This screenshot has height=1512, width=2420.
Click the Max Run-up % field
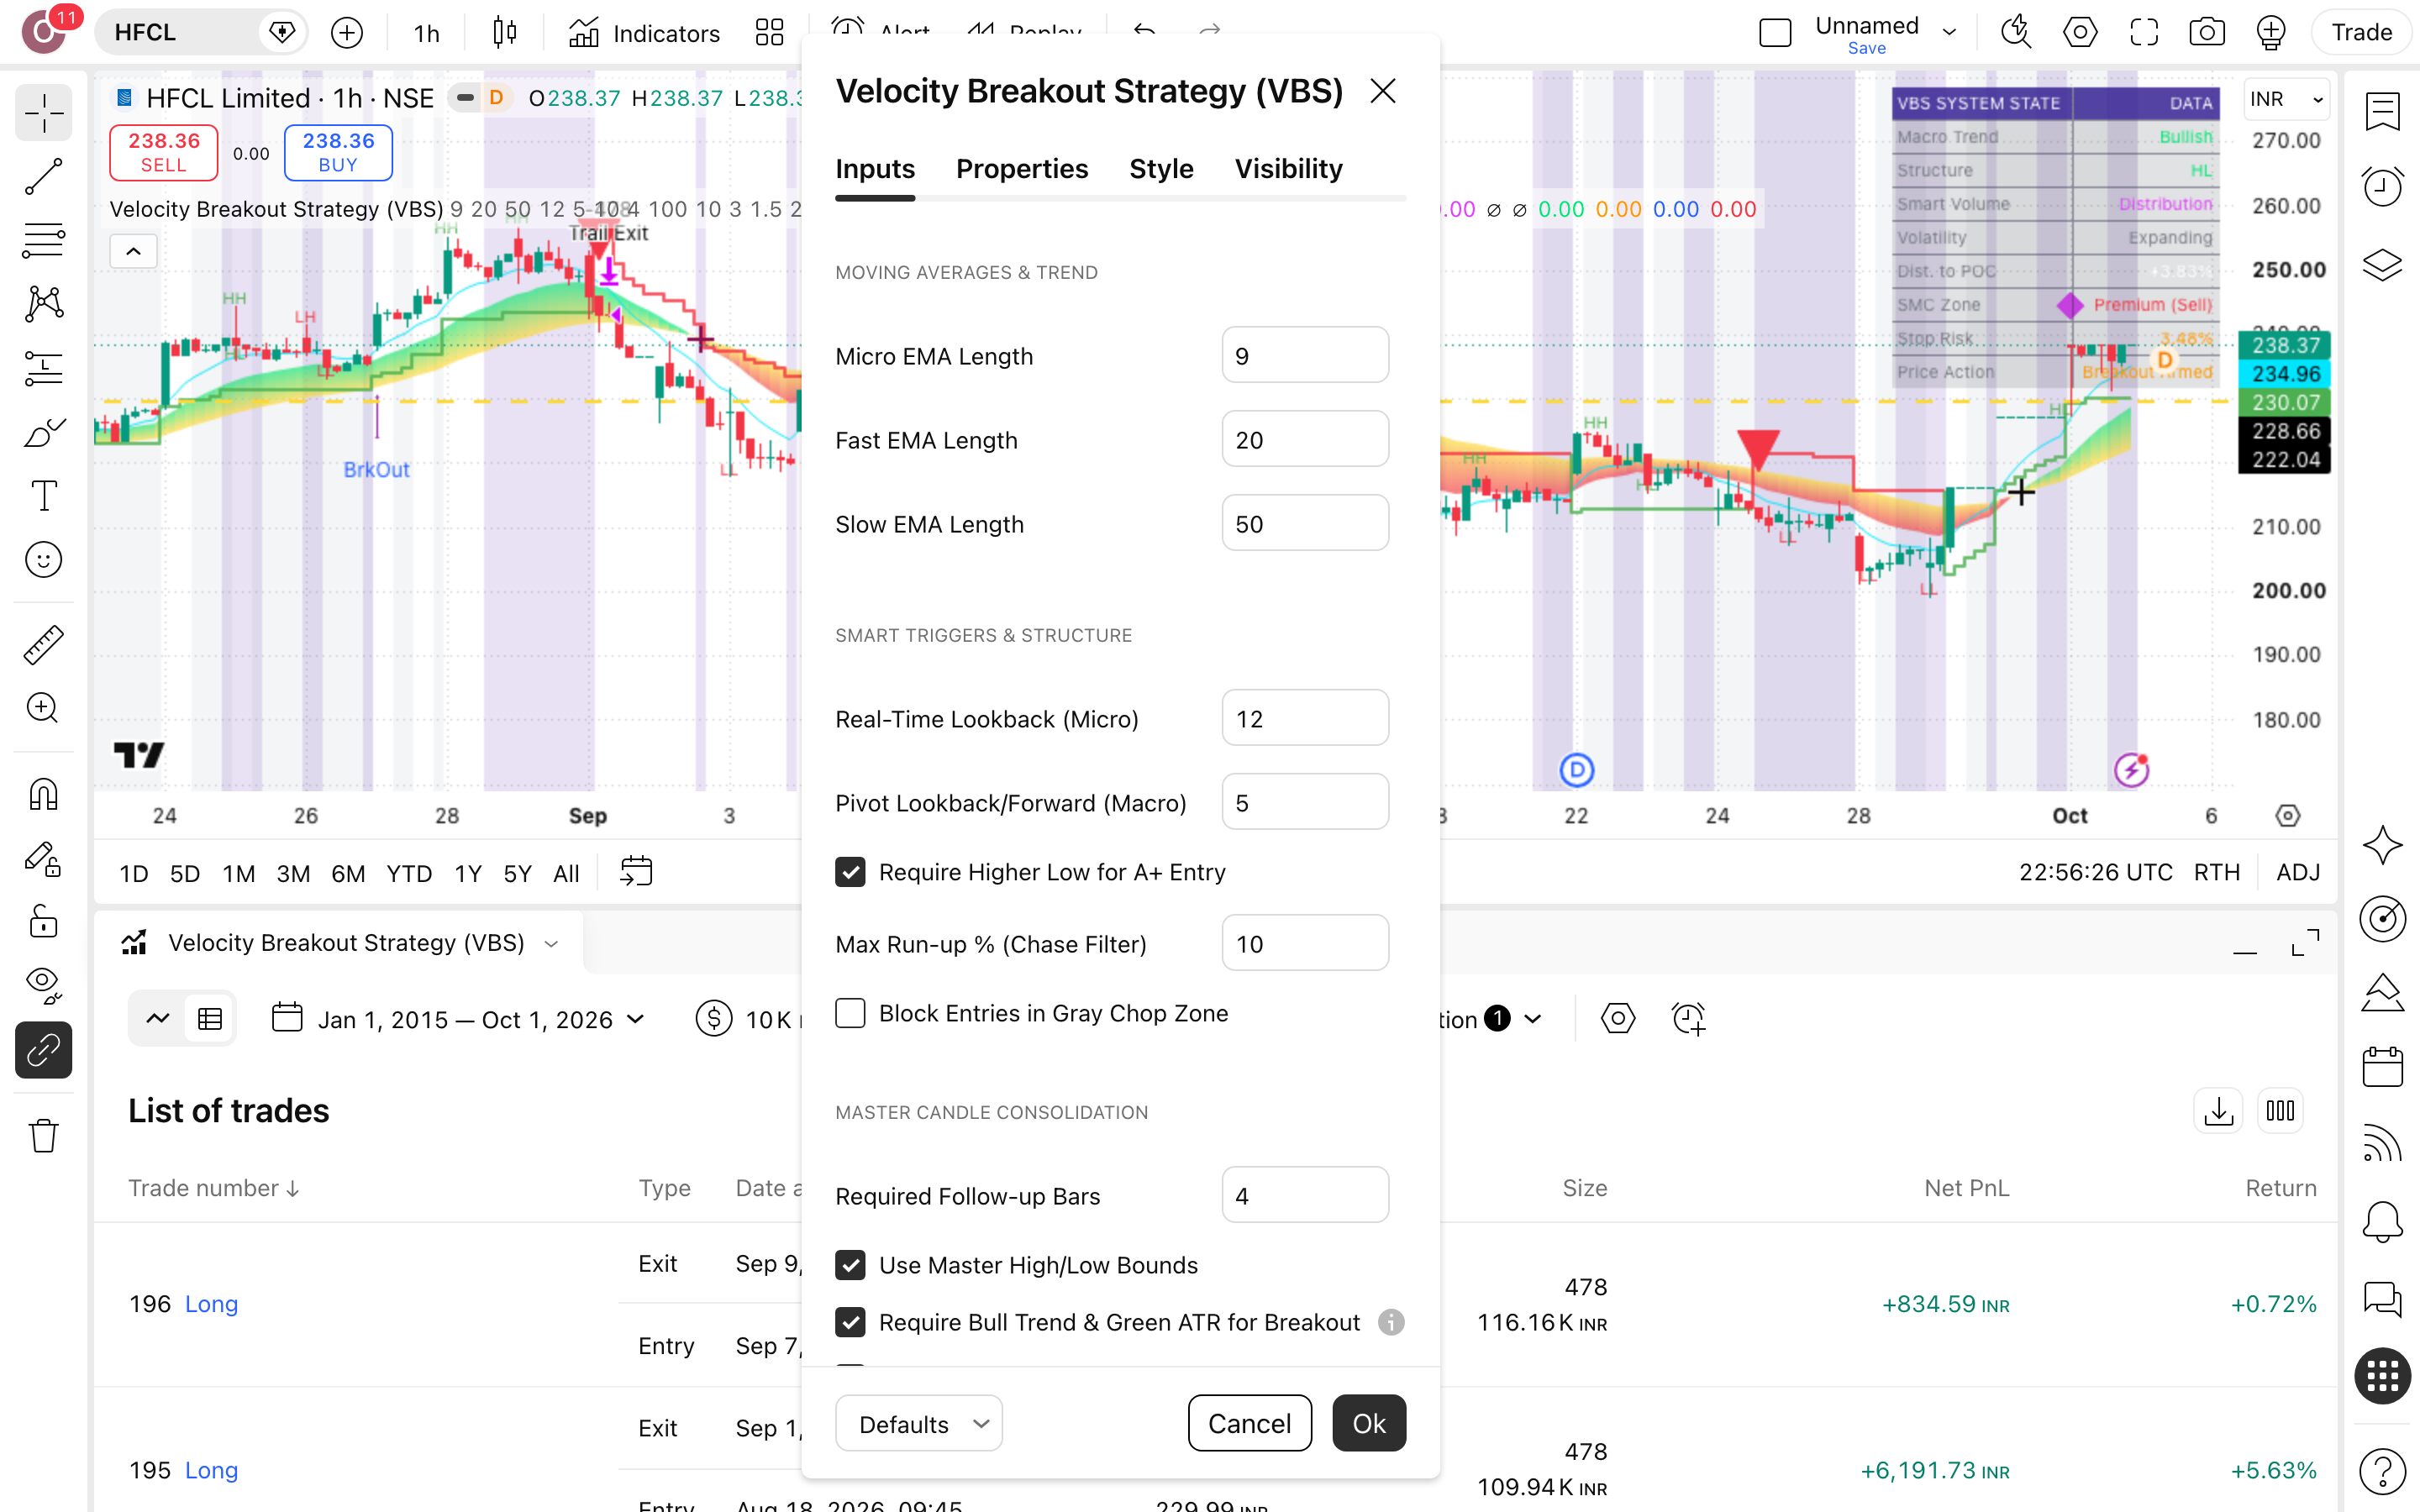tap(1305, 944)
